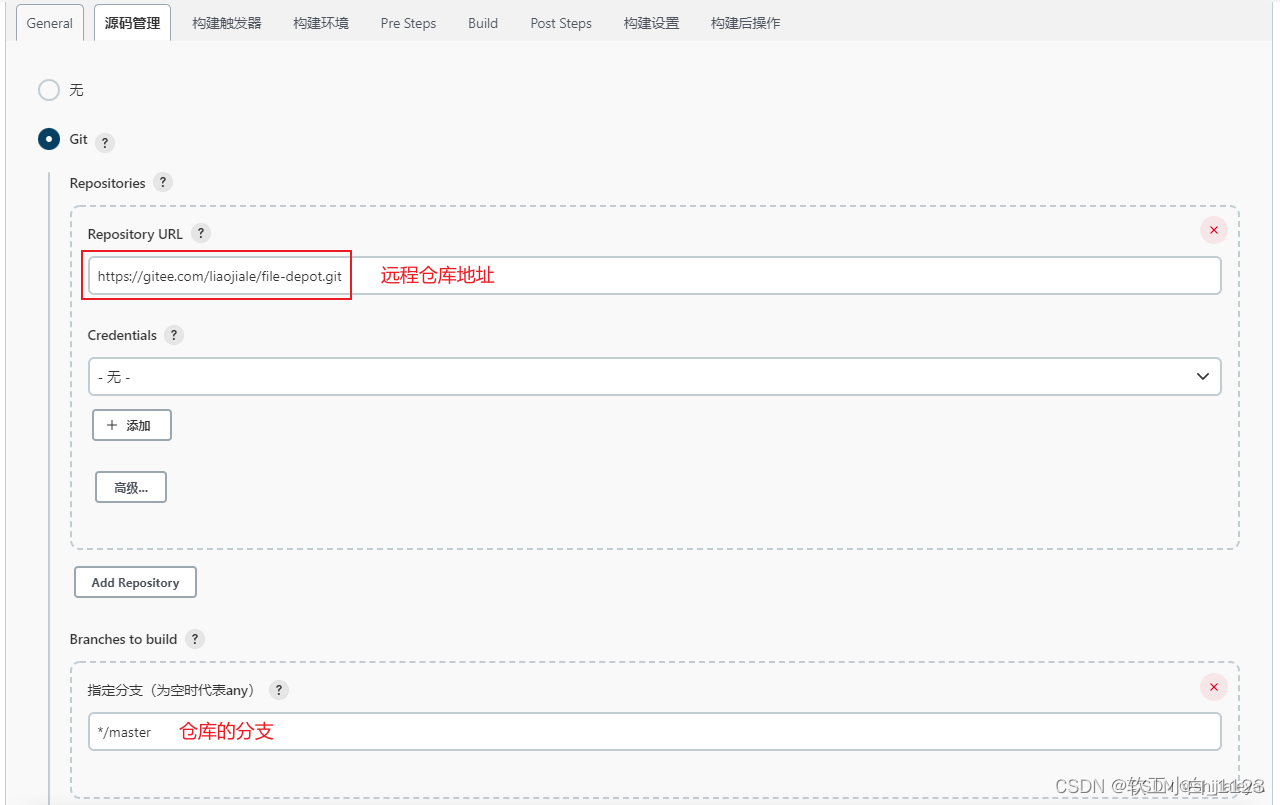Click the 添加 credentials button

tap(132, 425)
